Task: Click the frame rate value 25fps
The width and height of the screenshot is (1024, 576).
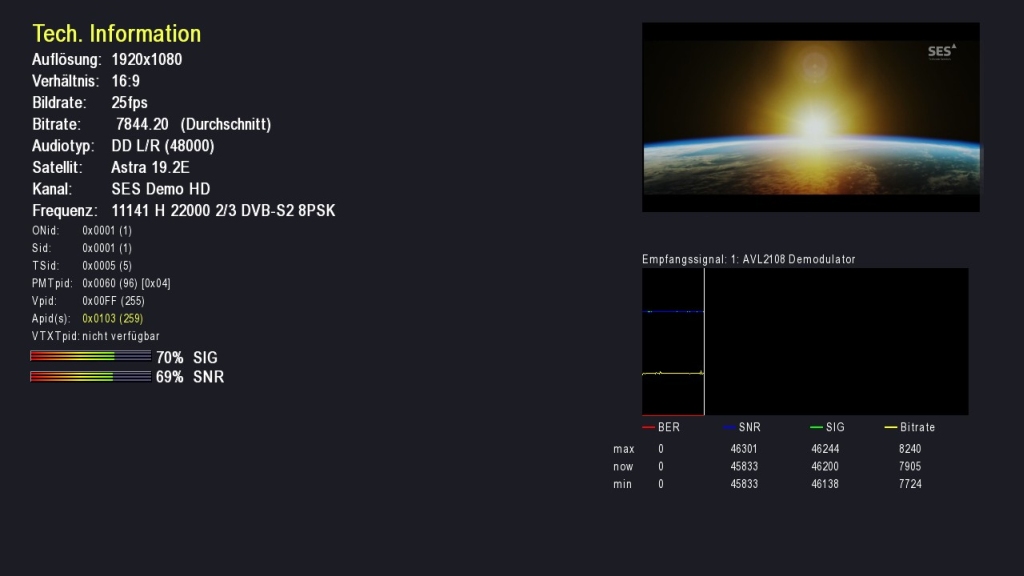Action: [129, 103]
